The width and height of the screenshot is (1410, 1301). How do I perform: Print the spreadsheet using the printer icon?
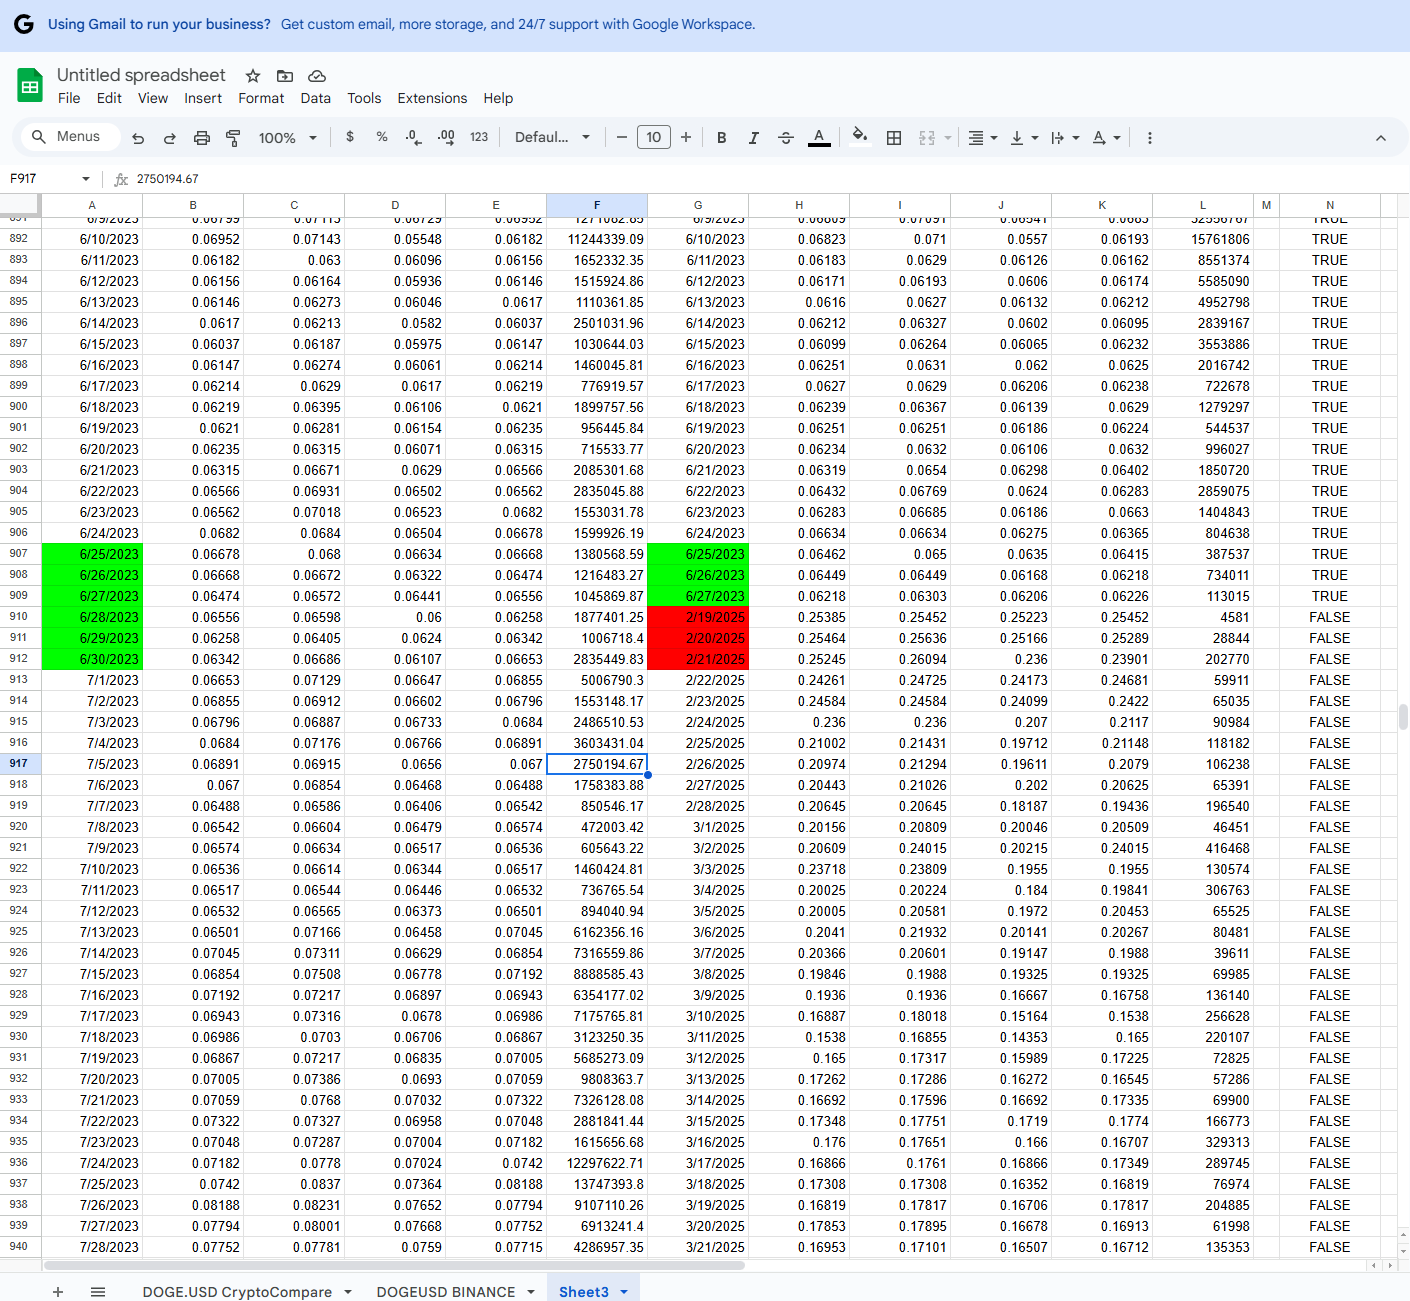tap(202, 138)
